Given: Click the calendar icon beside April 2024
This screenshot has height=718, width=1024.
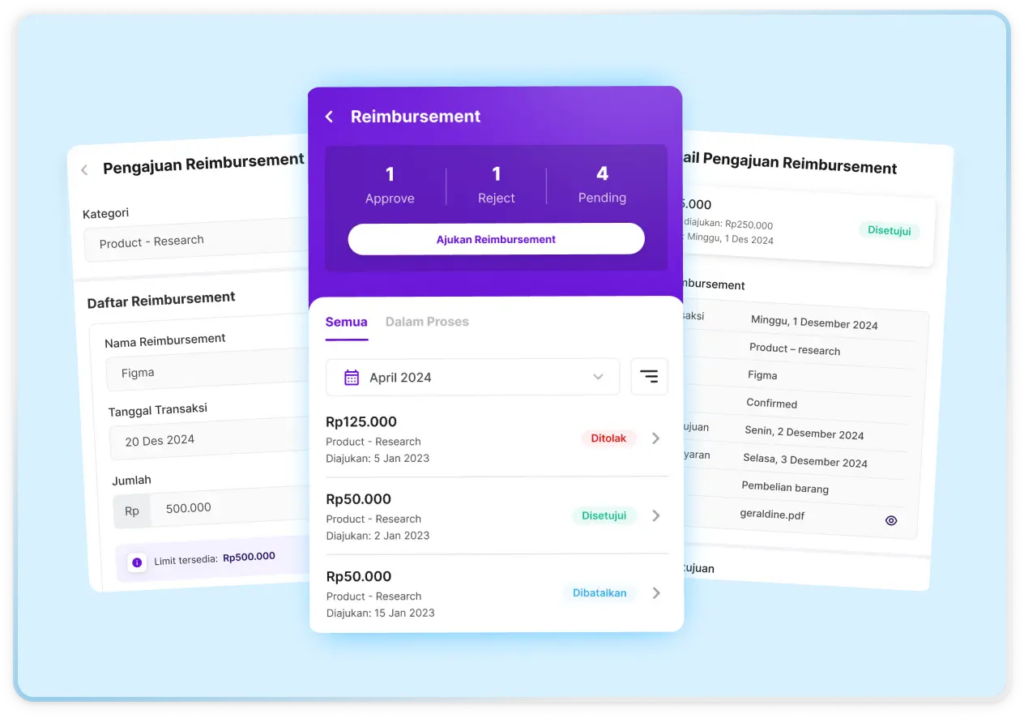Looking at the screenshot, I should [x=352, y=377].
